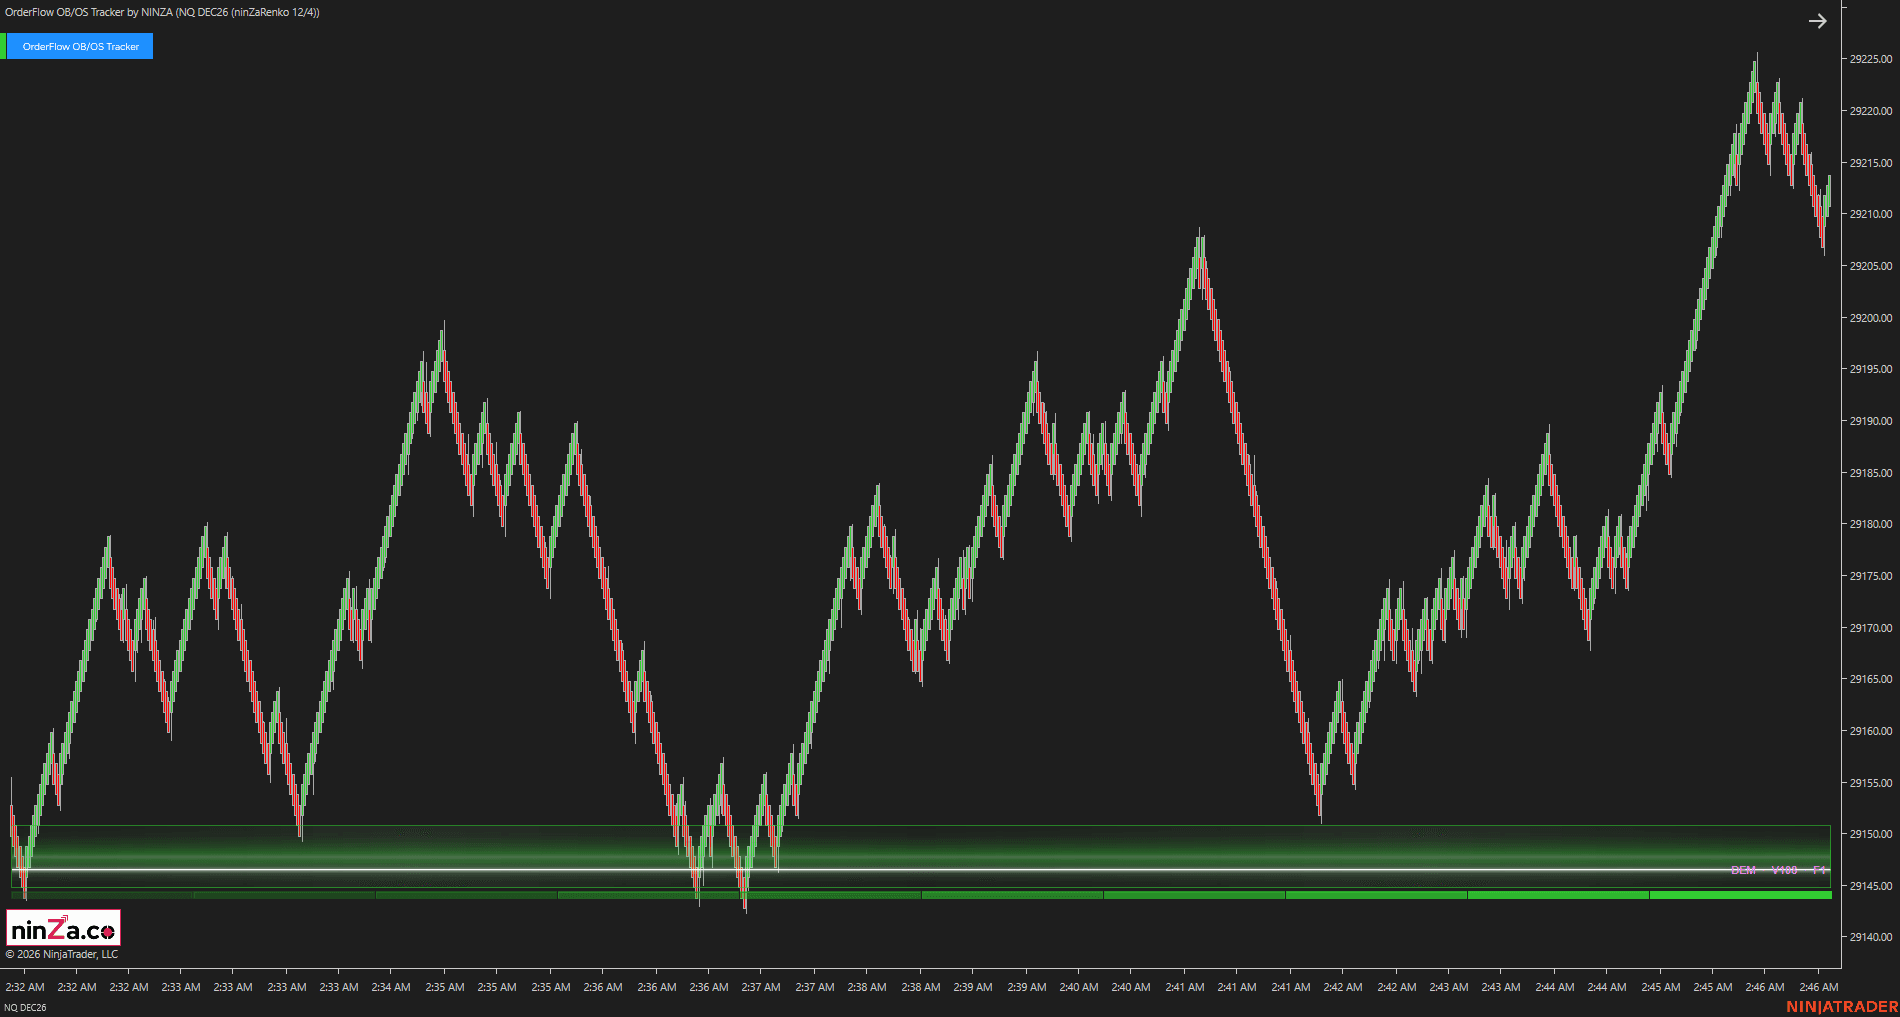Click the © 2026 NinjaTrader, LLC text
Screen dimensions: 1900x1017
62,954
